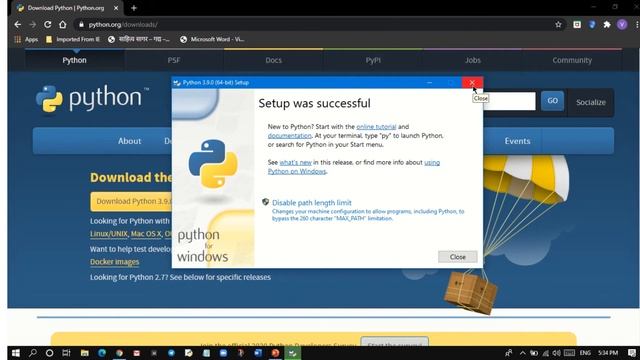Screen dimensions: 640x360
Task: Click the online tutorial link in Setup
Action: pyautogui.click(x=376, y=127)
